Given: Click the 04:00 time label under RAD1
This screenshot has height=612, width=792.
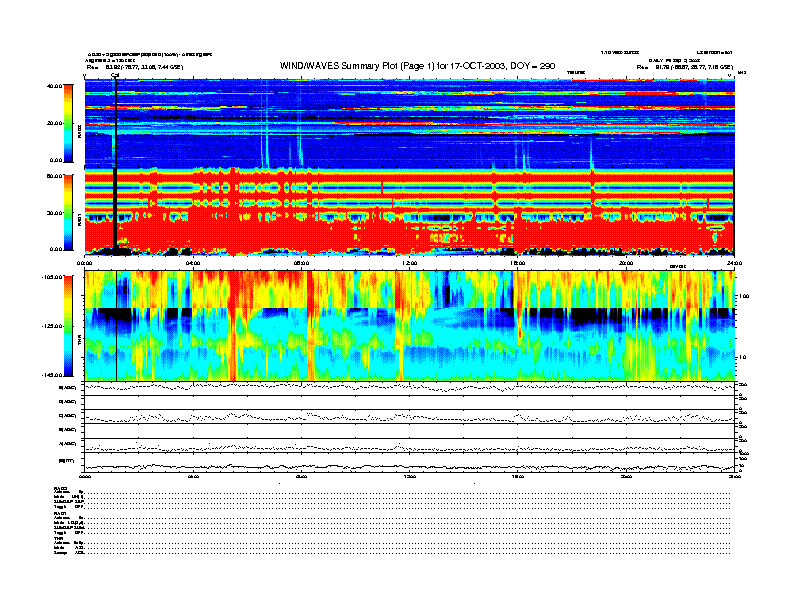Looking at the screenshot, I should point(193,263).
